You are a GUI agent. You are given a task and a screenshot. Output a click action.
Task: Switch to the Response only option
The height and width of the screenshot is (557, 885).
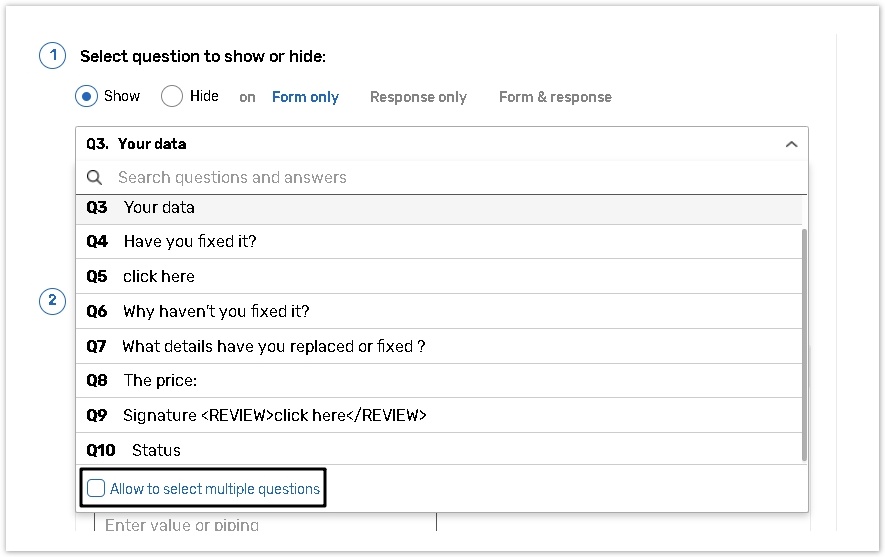coord(418,97)
